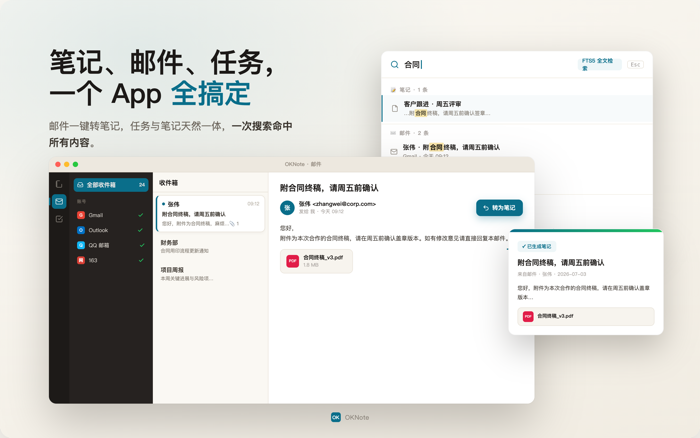The image size is (700, 438).
Task: Select the QQ 邮箱 account row
Action: 111,245
